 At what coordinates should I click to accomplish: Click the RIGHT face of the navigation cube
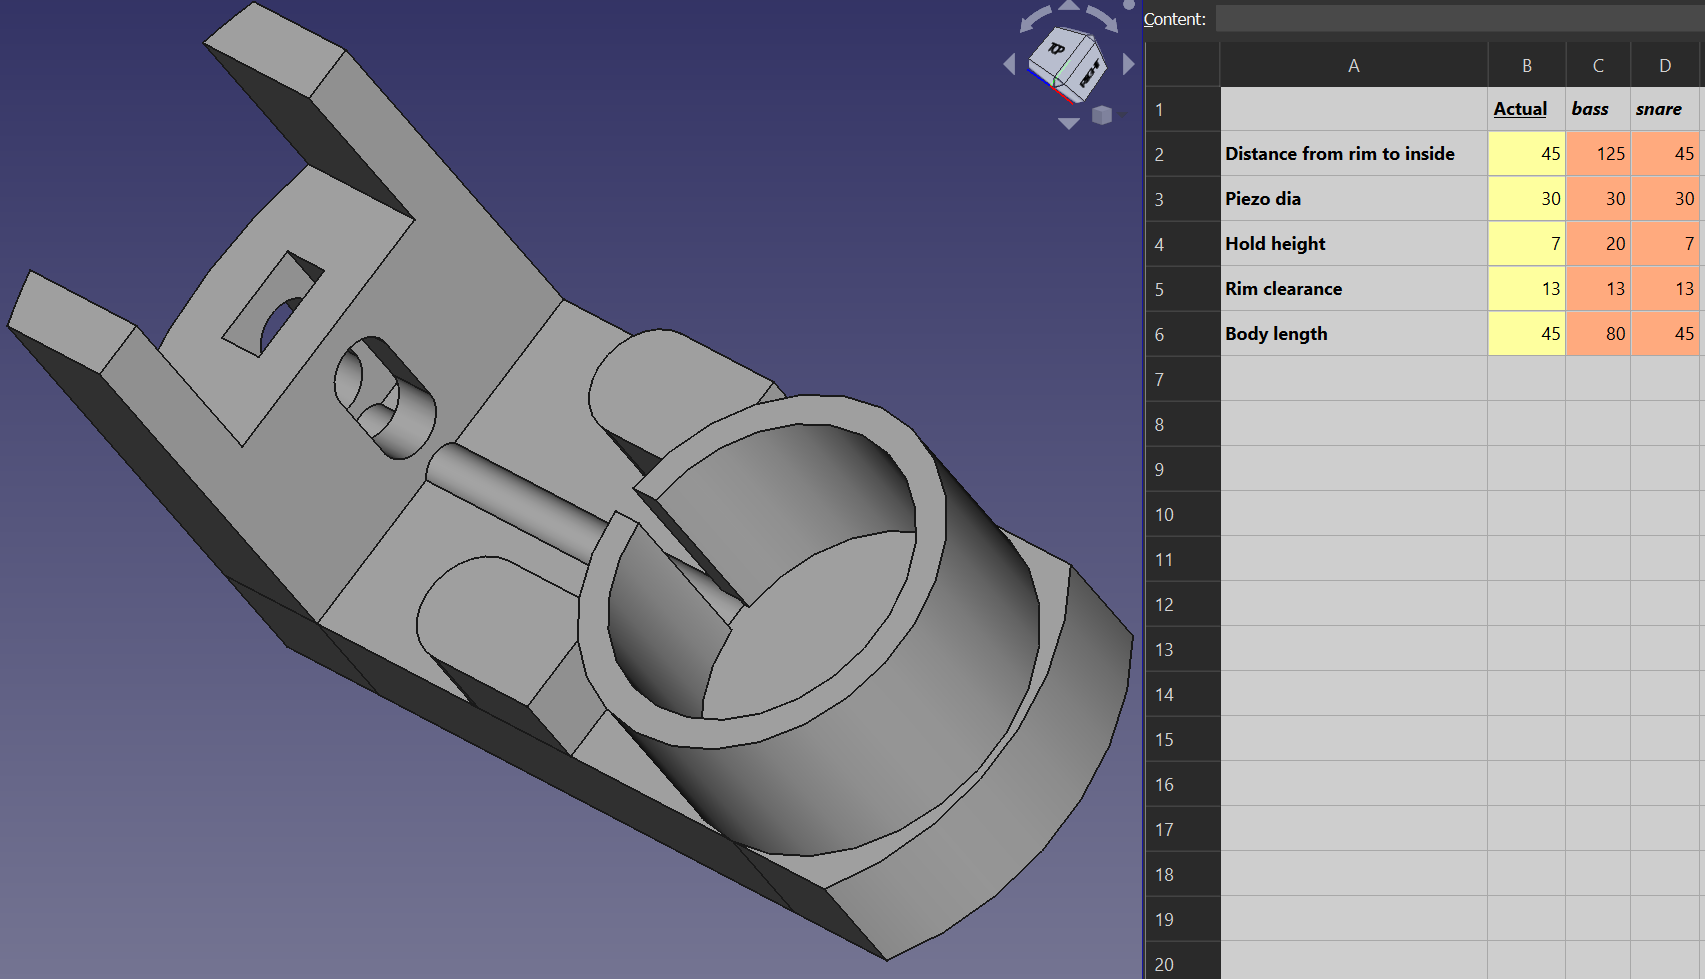pyautogui.click(x=1088, y=73)
